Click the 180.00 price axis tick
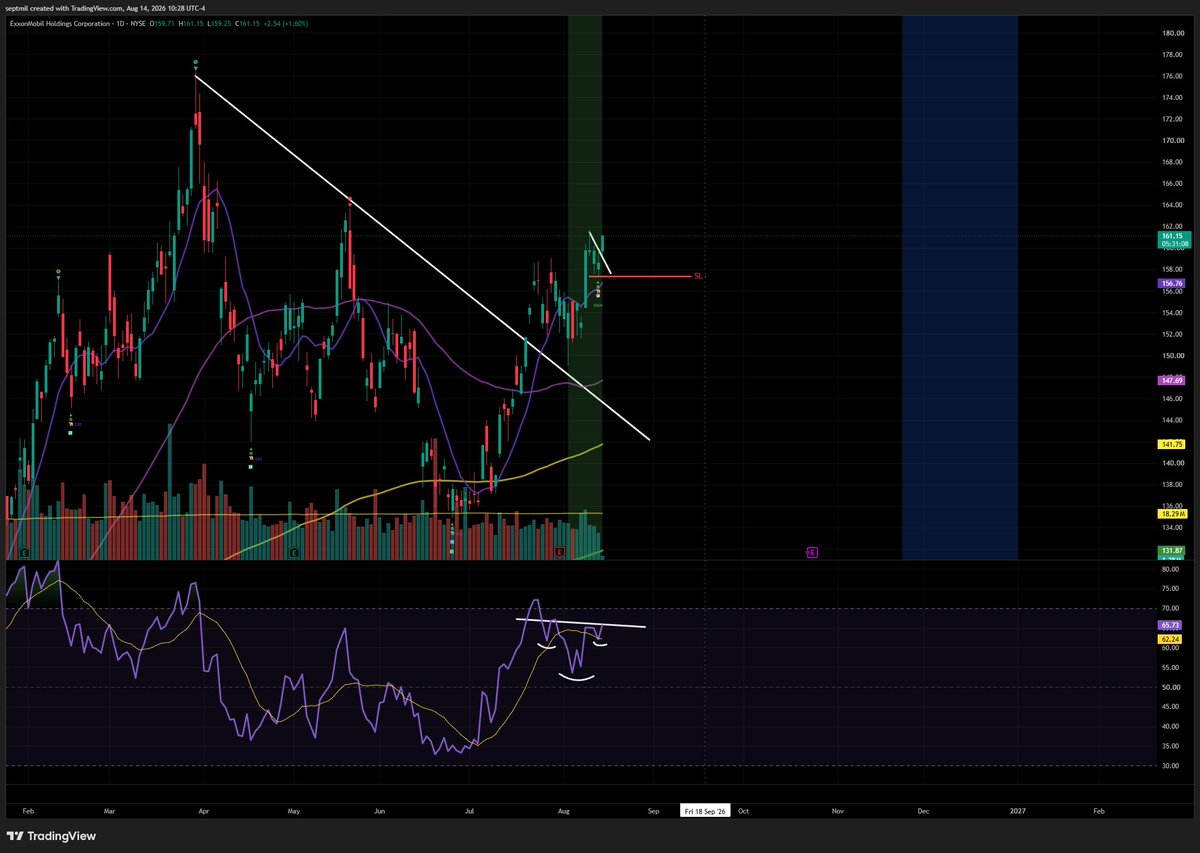The height and width of the screenshot is (853, 1200). coord(1172,32)
